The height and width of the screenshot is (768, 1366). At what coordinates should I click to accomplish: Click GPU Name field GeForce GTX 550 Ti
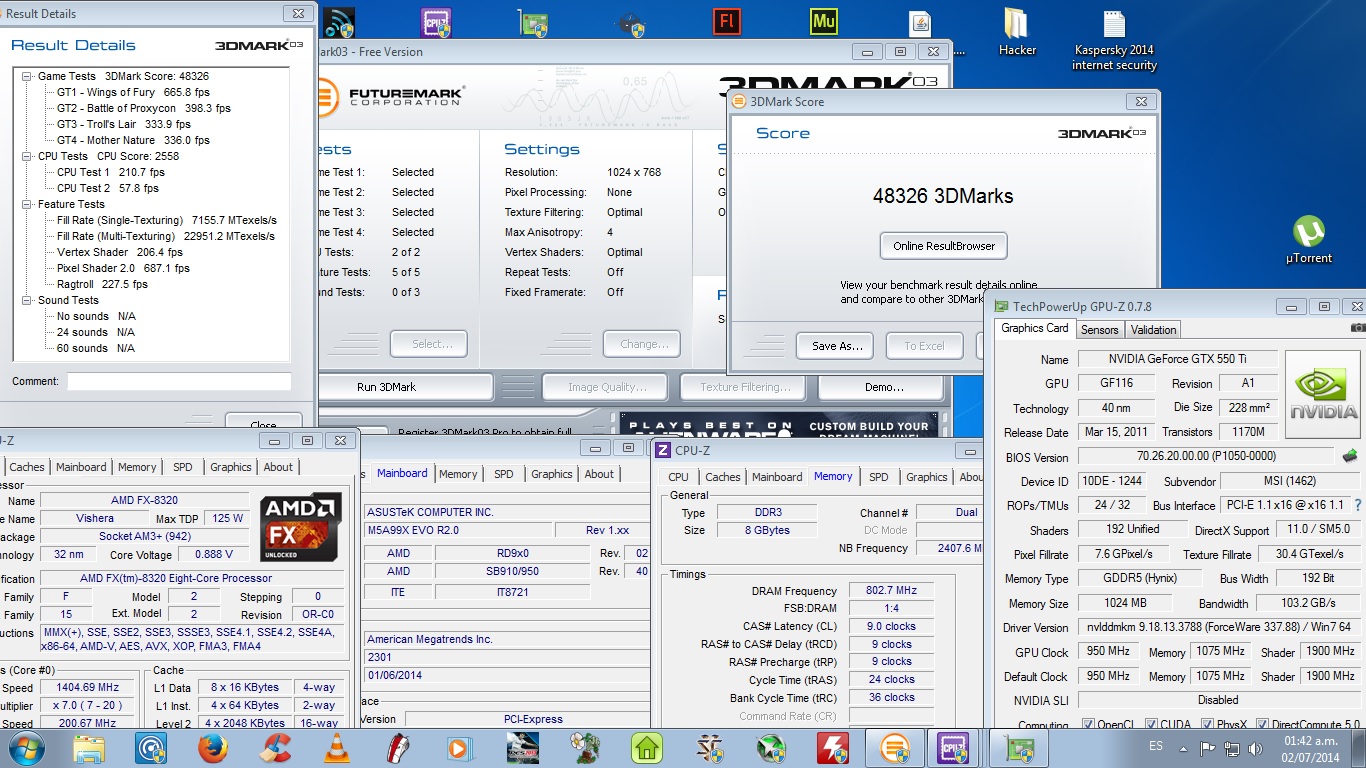pos(1177,359)
